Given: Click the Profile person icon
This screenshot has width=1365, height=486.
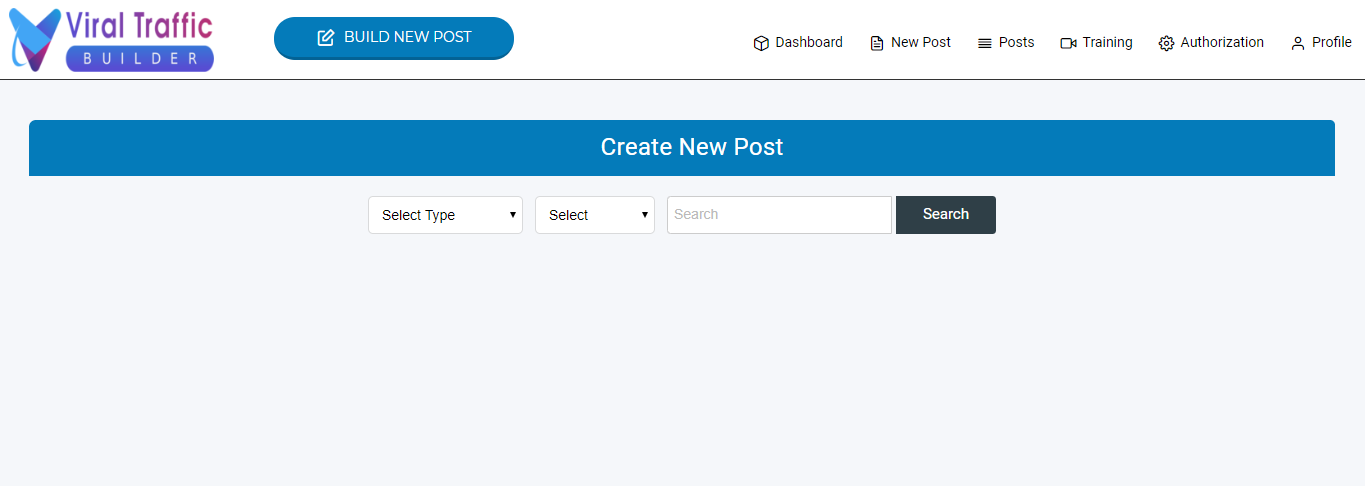Looking at the screenshot, I should tap(1298, 43).
